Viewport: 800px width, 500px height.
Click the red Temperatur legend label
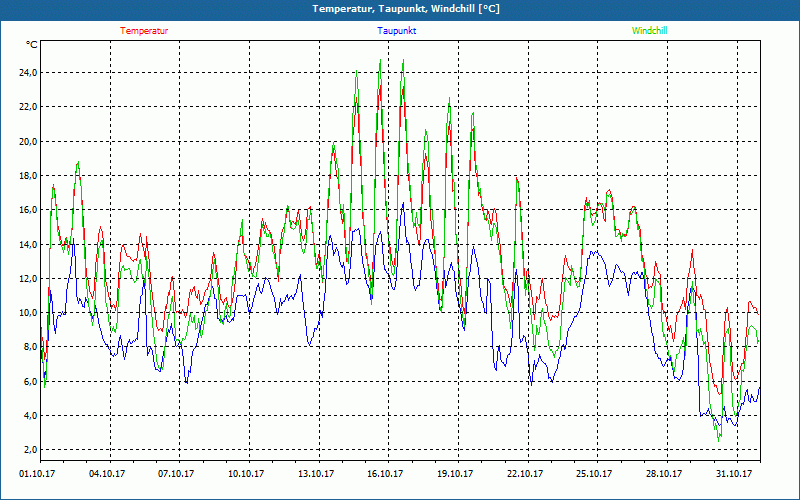point(144,31)
